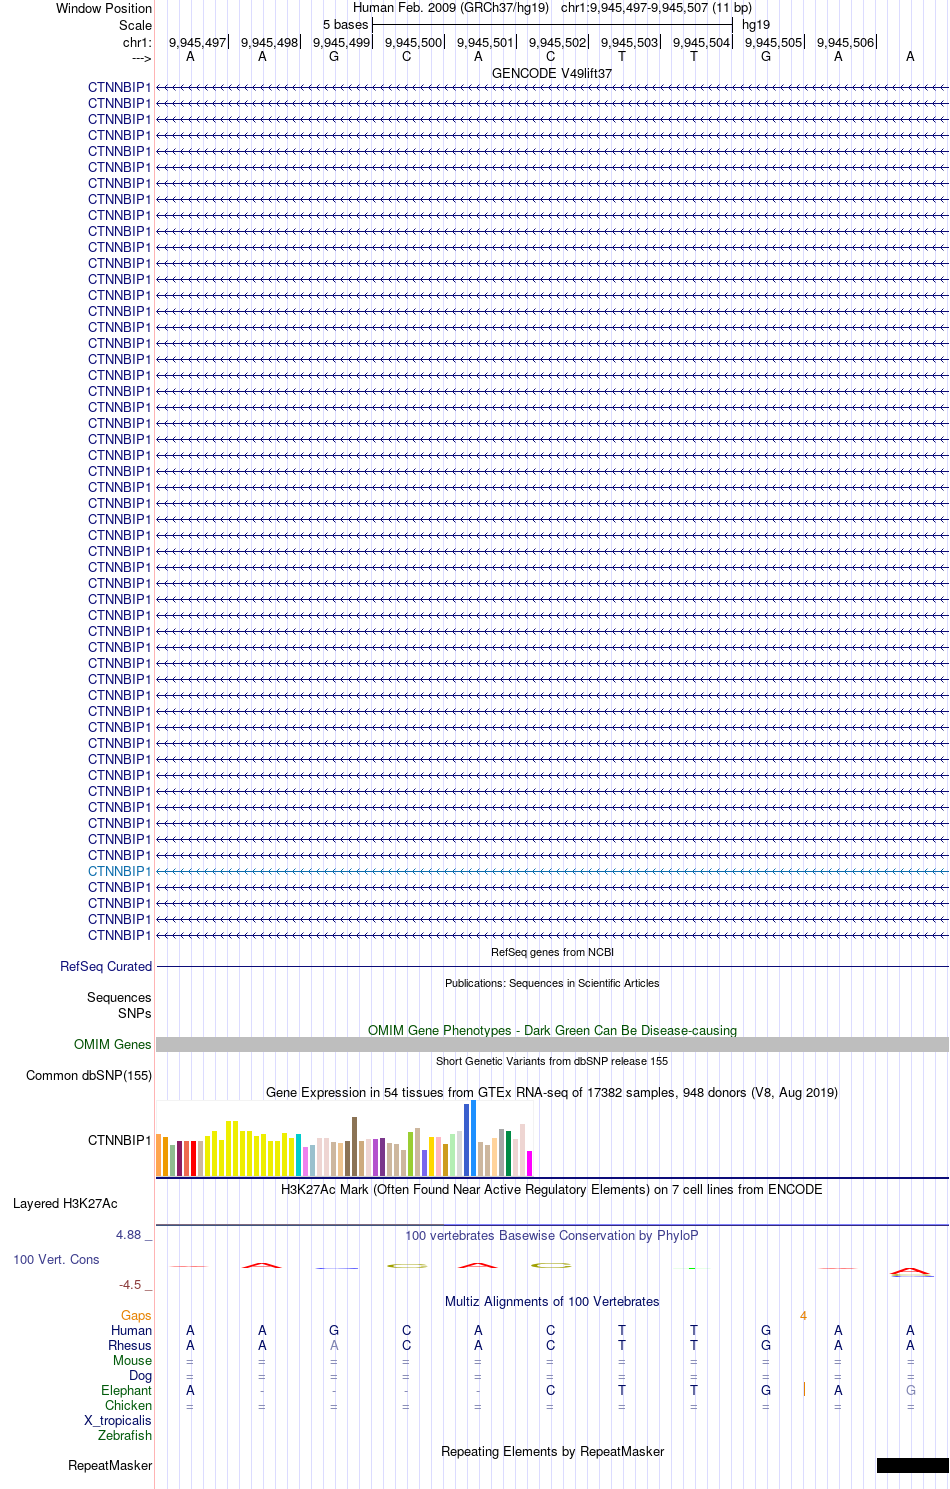The width and height of the screenshot is (950, 1489).
Task: Select the X_tropicalis species label
Action: click(x=118, y=1420)
